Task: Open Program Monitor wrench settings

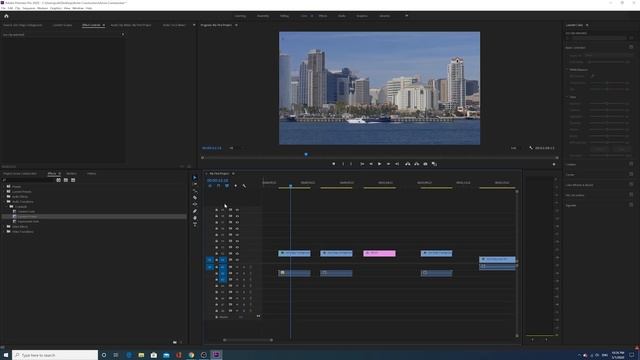Action: pos(531,148)
